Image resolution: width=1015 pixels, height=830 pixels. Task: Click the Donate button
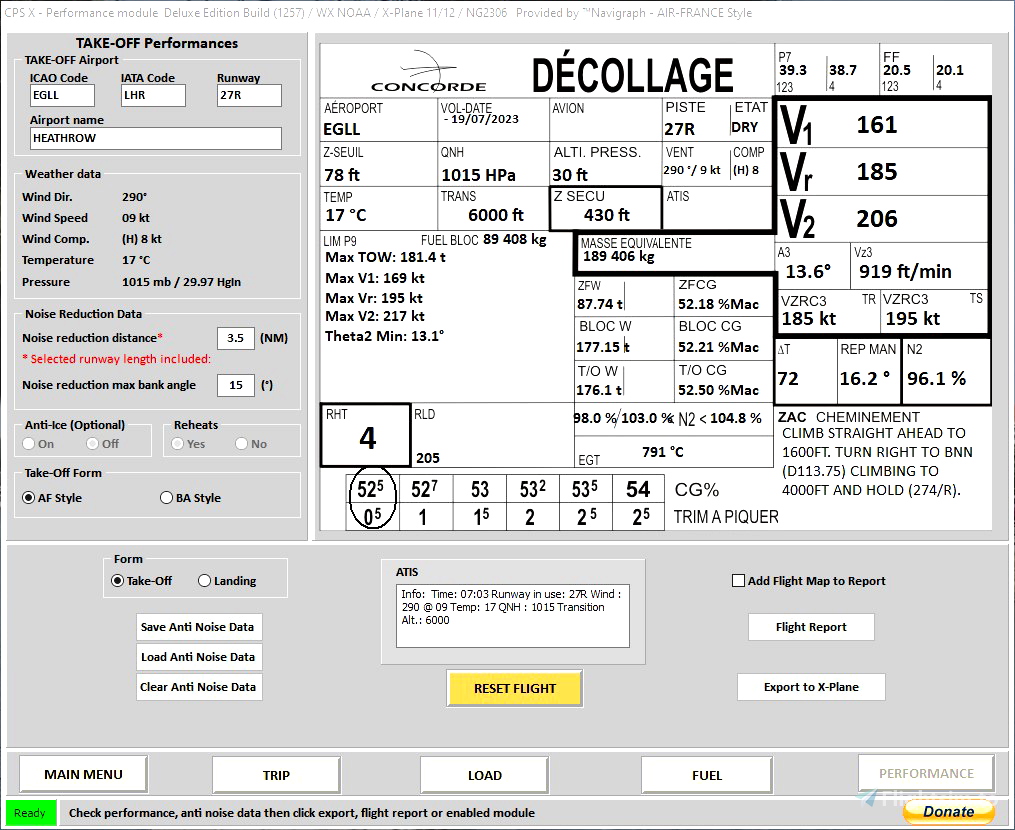[949, 812]
